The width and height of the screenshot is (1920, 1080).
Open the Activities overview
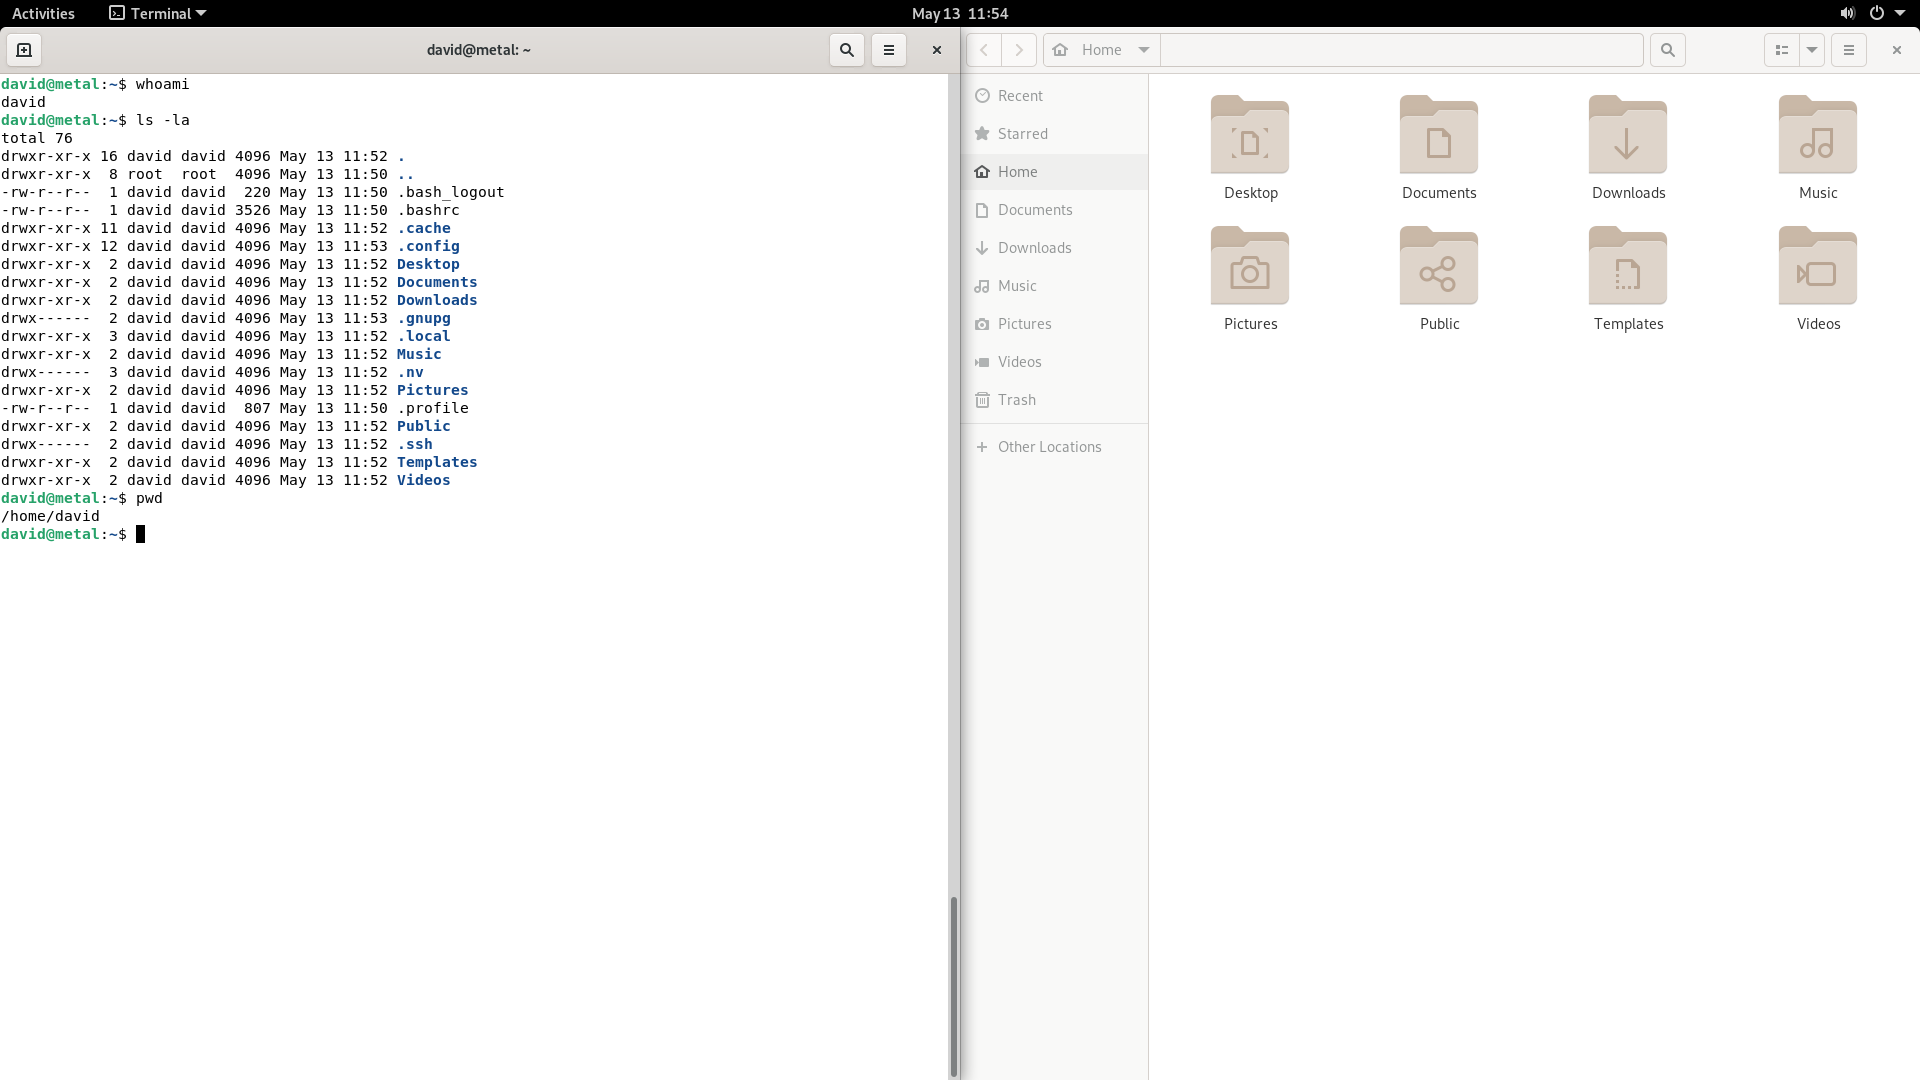(43, 13)
